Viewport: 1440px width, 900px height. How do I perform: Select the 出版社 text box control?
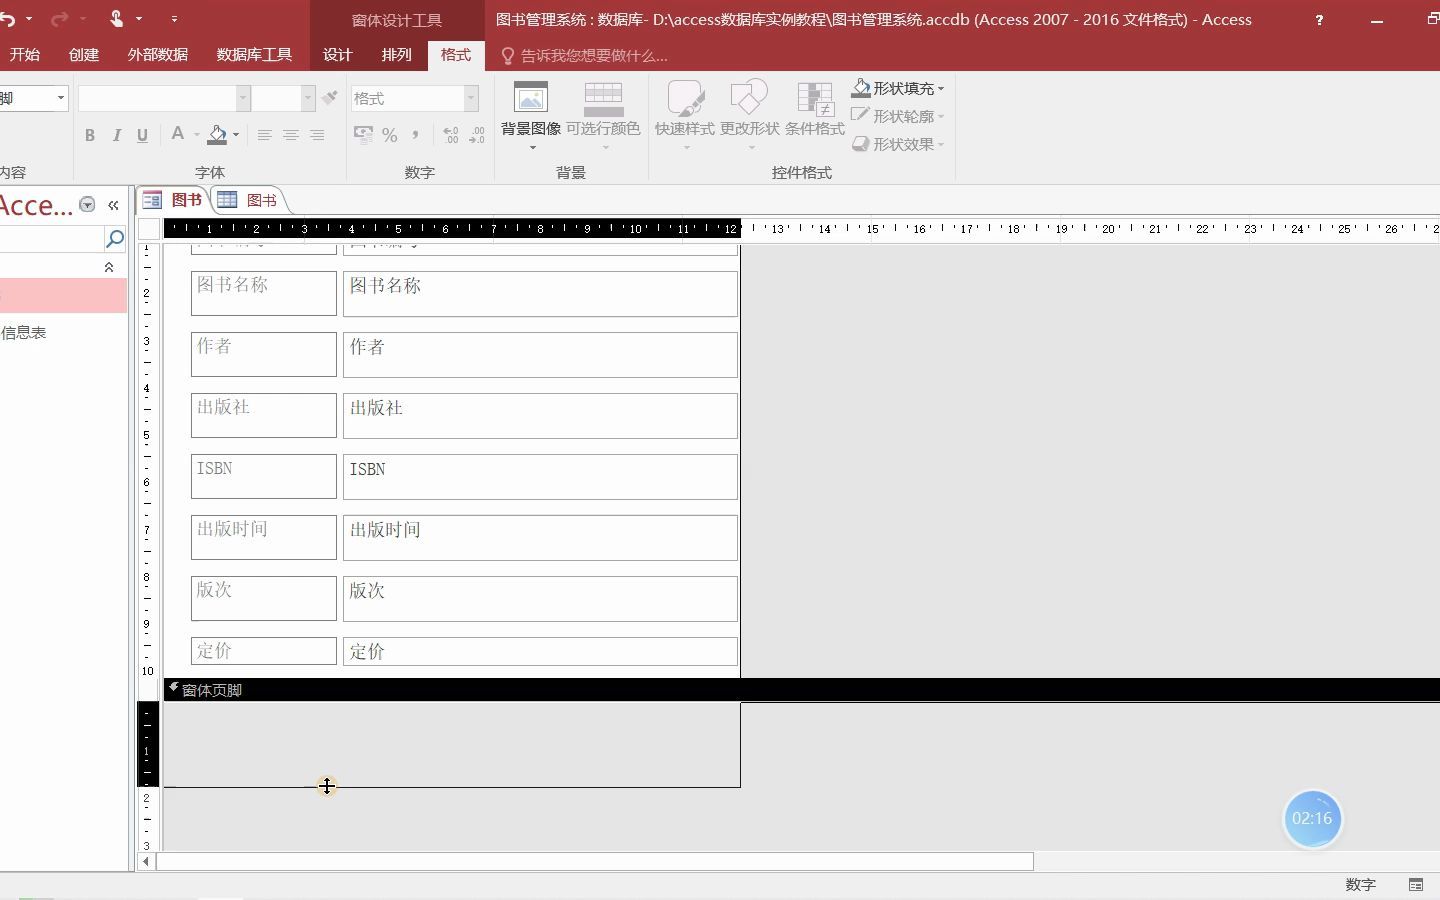[540, 415]
